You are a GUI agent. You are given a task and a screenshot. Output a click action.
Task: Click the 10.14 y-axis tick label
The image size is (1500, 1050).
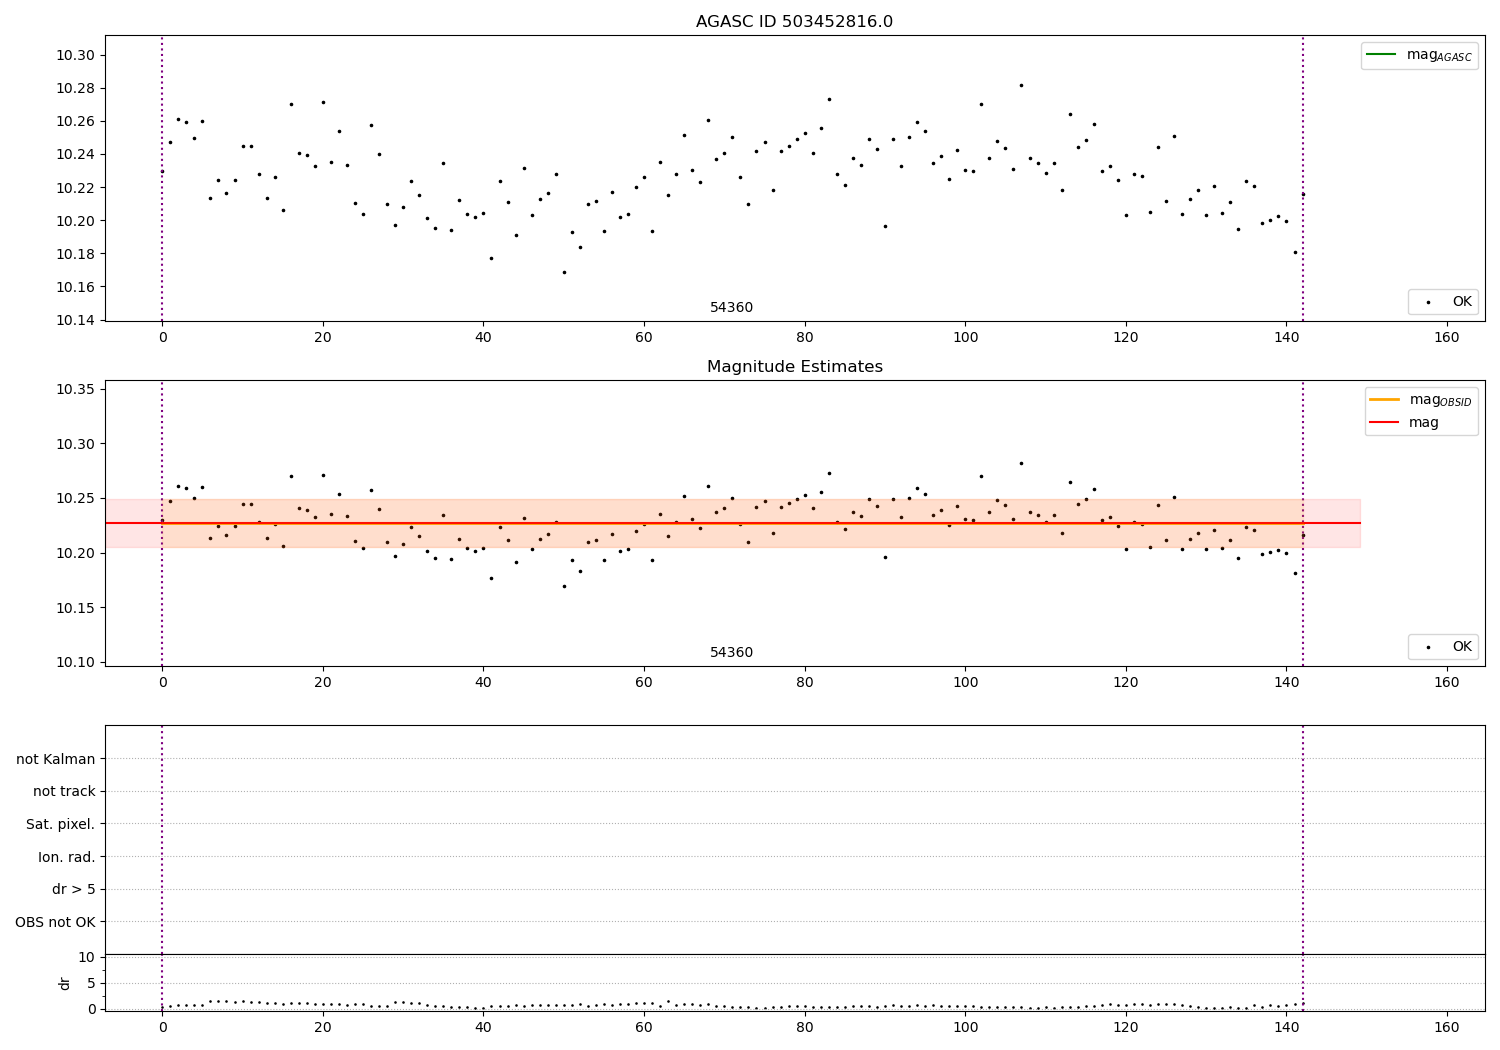76,320
